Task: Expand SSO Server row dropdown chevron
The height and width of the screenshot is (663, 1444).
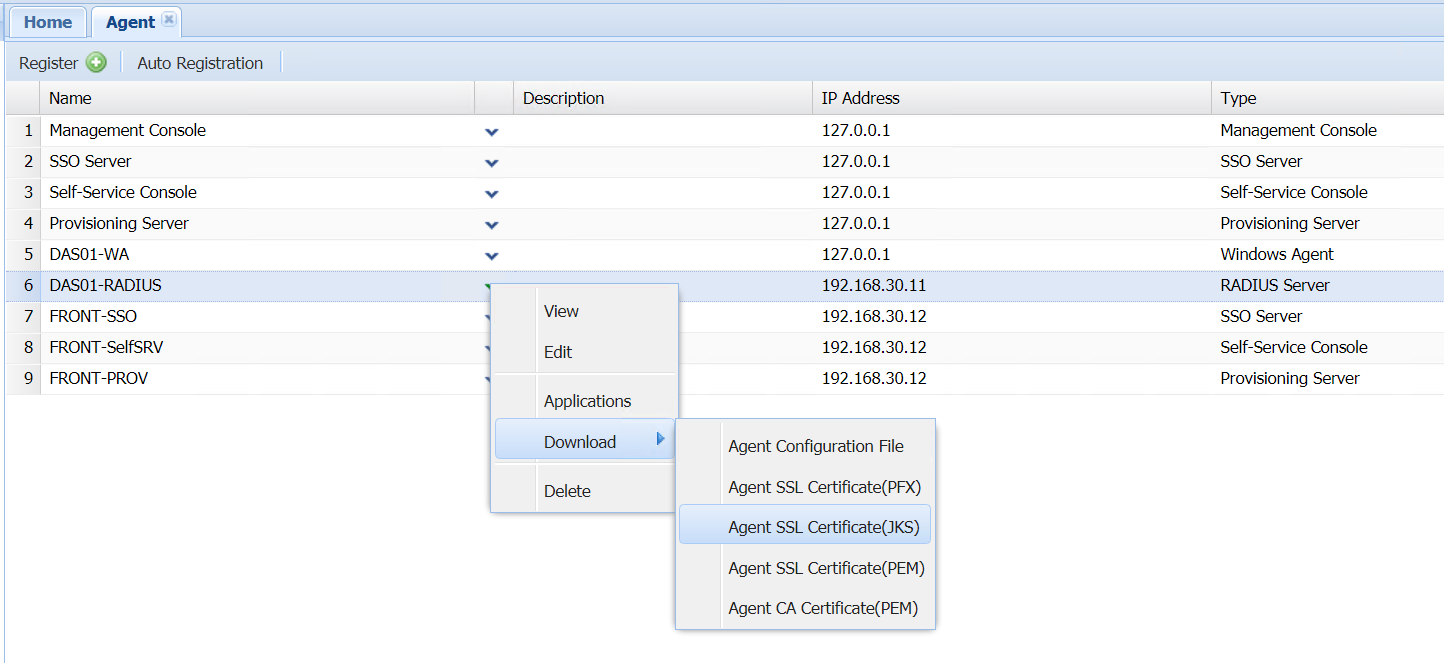Action: [491, 162]
